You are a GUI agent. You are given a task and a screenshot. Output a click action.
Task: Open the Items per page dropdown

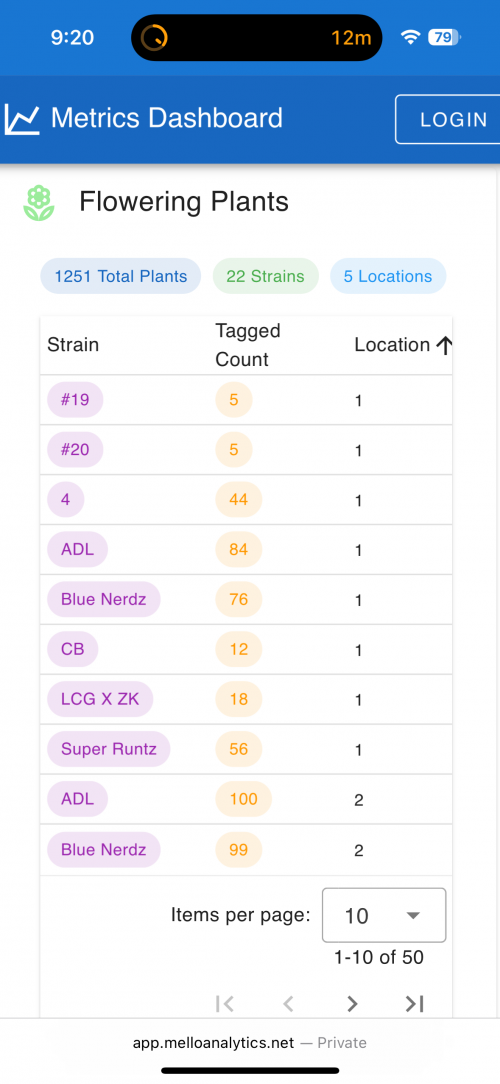384,915
